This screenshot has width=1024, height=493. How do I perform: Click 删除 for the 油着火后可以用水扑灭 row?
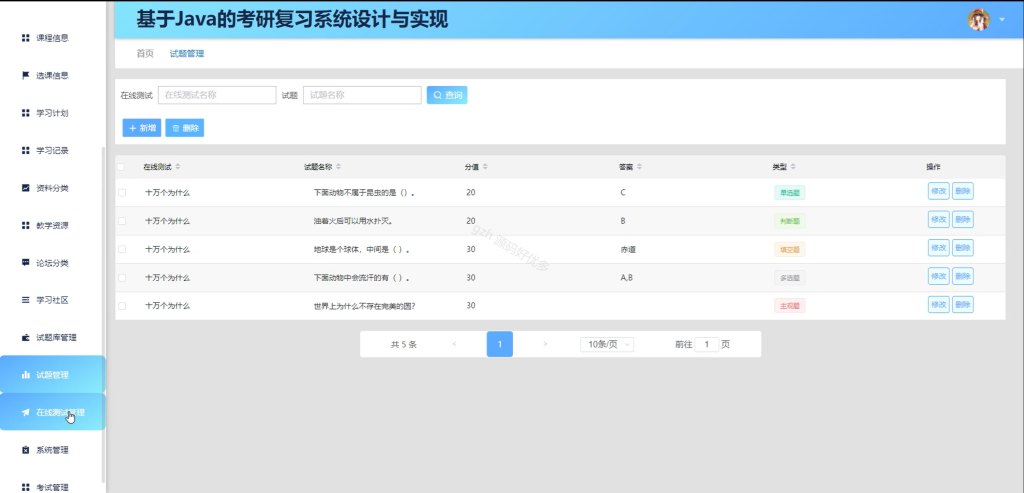(x=963, y=219)
